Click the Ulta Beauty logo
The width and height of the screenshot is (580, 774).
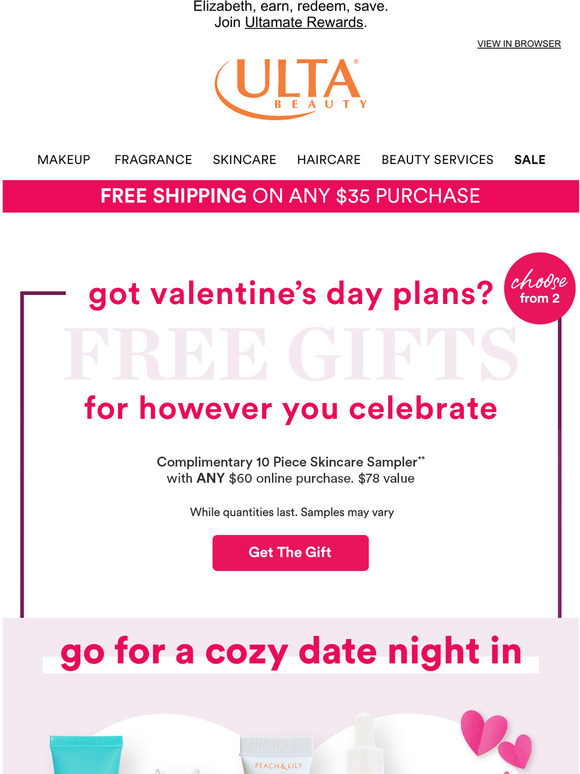291,89
